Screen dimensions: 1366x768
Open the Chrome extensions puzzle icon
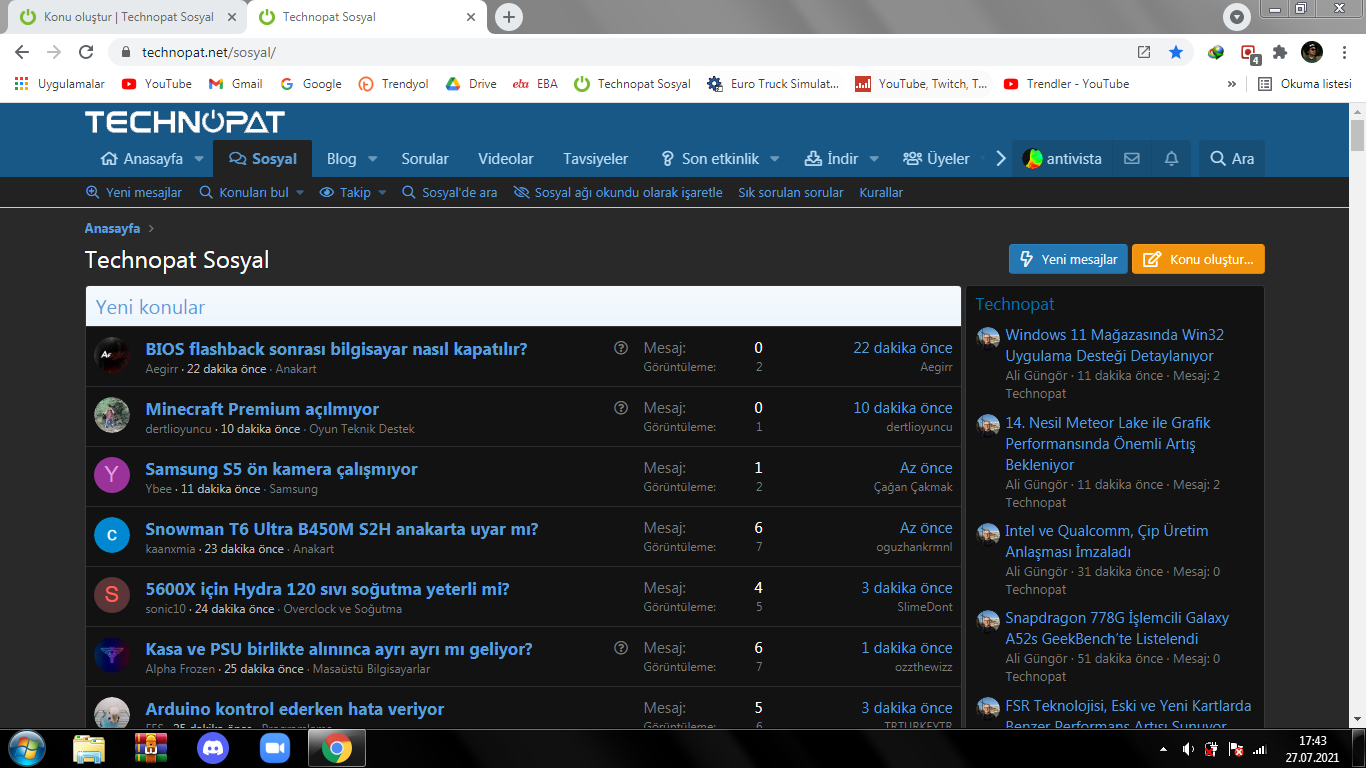[1279, 52]
